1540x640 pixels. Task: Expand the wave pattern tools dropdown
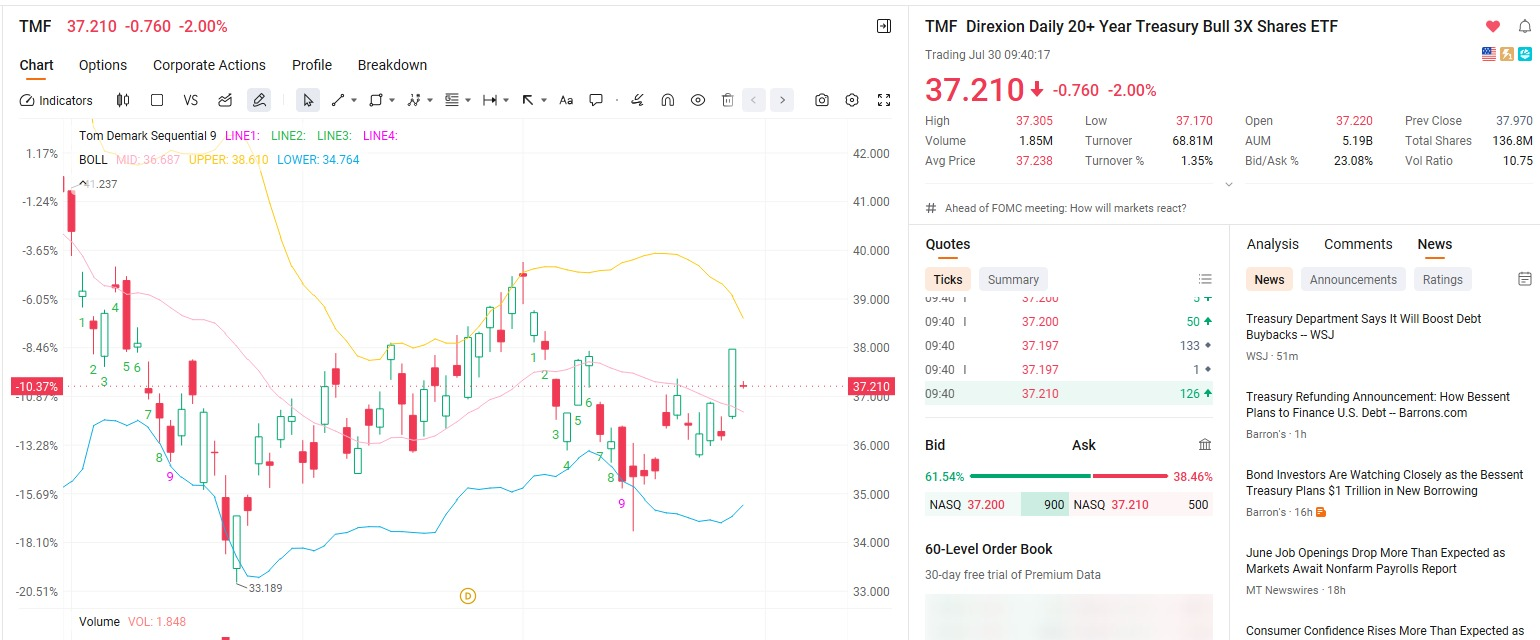[x=430, y=100]
